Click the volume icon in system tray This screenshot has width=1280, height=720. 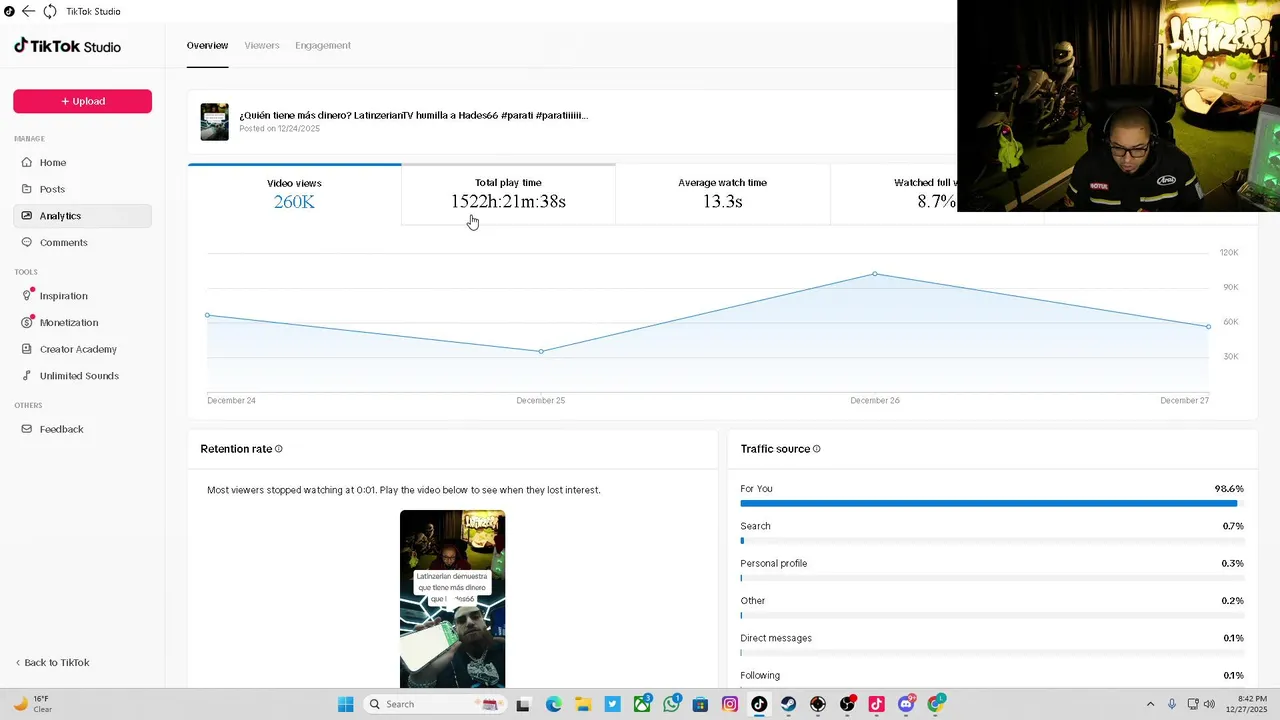pyautogui.click(x=1209, y=704)
